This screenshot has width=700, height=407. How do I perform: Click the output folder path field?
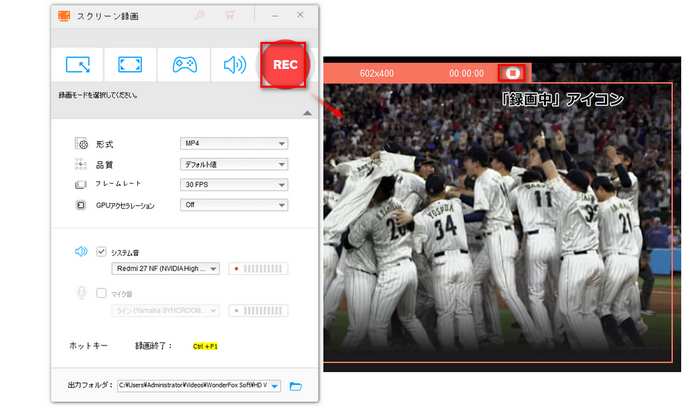(198, 385)
